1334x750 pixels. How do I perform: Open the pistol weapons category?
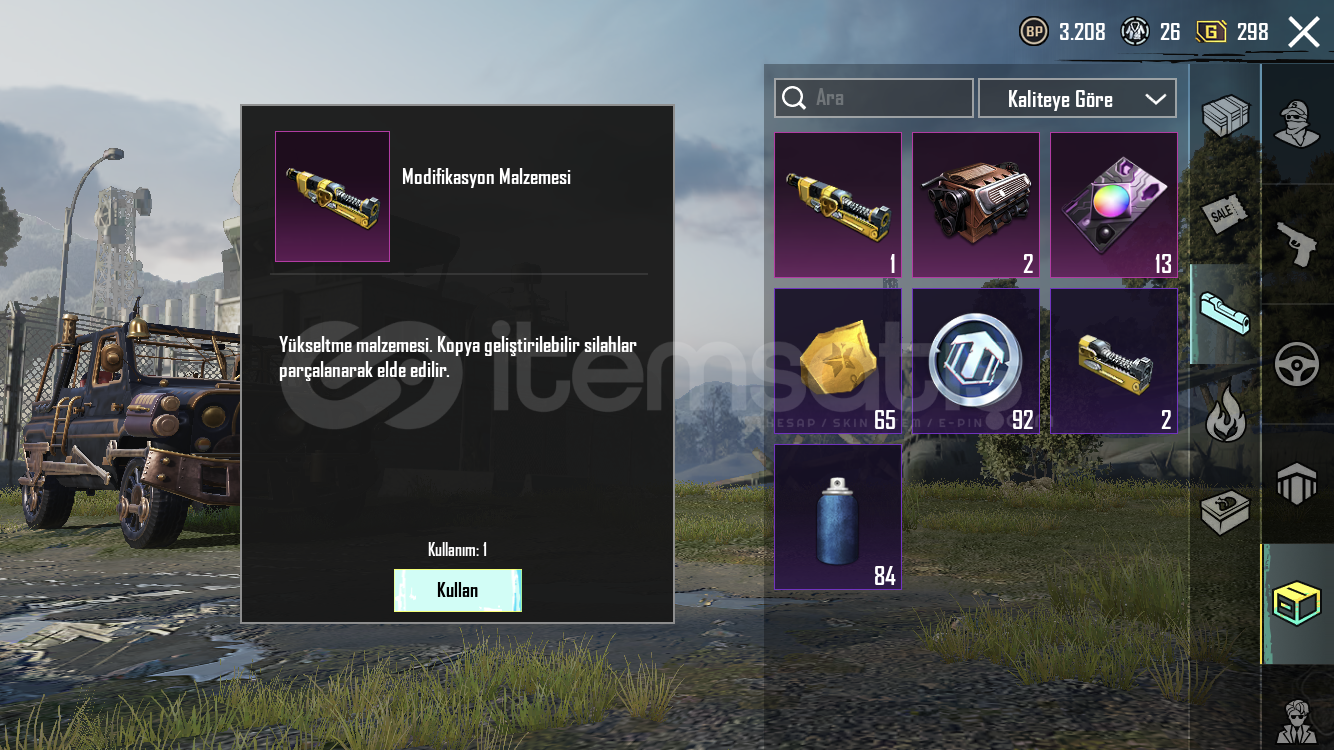coord(1297,244)
